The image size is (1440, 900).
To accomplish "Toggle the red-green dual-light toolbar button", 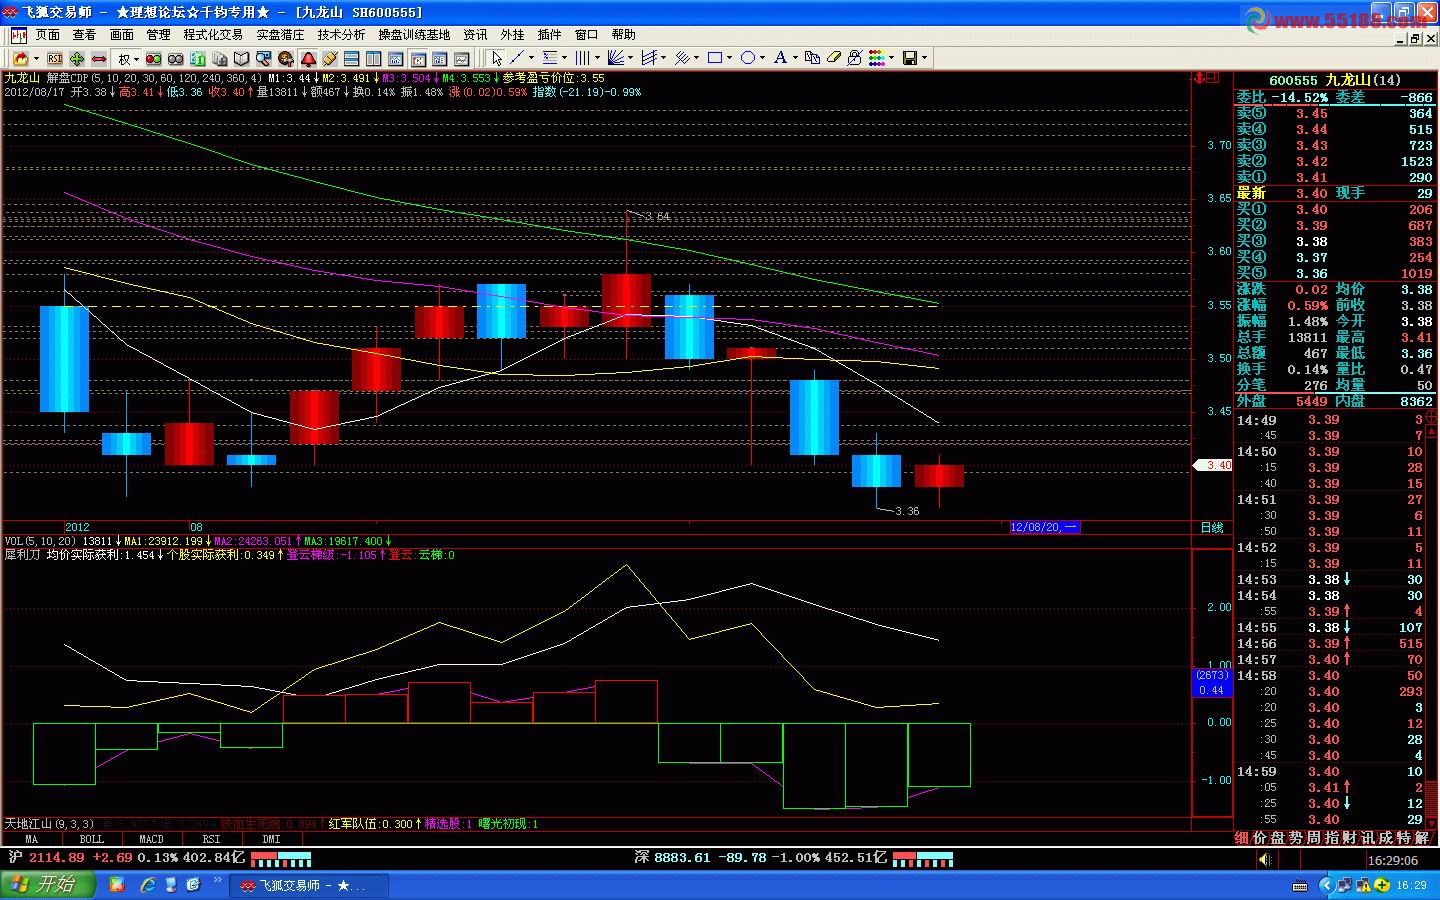I will click(x=154, y=59).
